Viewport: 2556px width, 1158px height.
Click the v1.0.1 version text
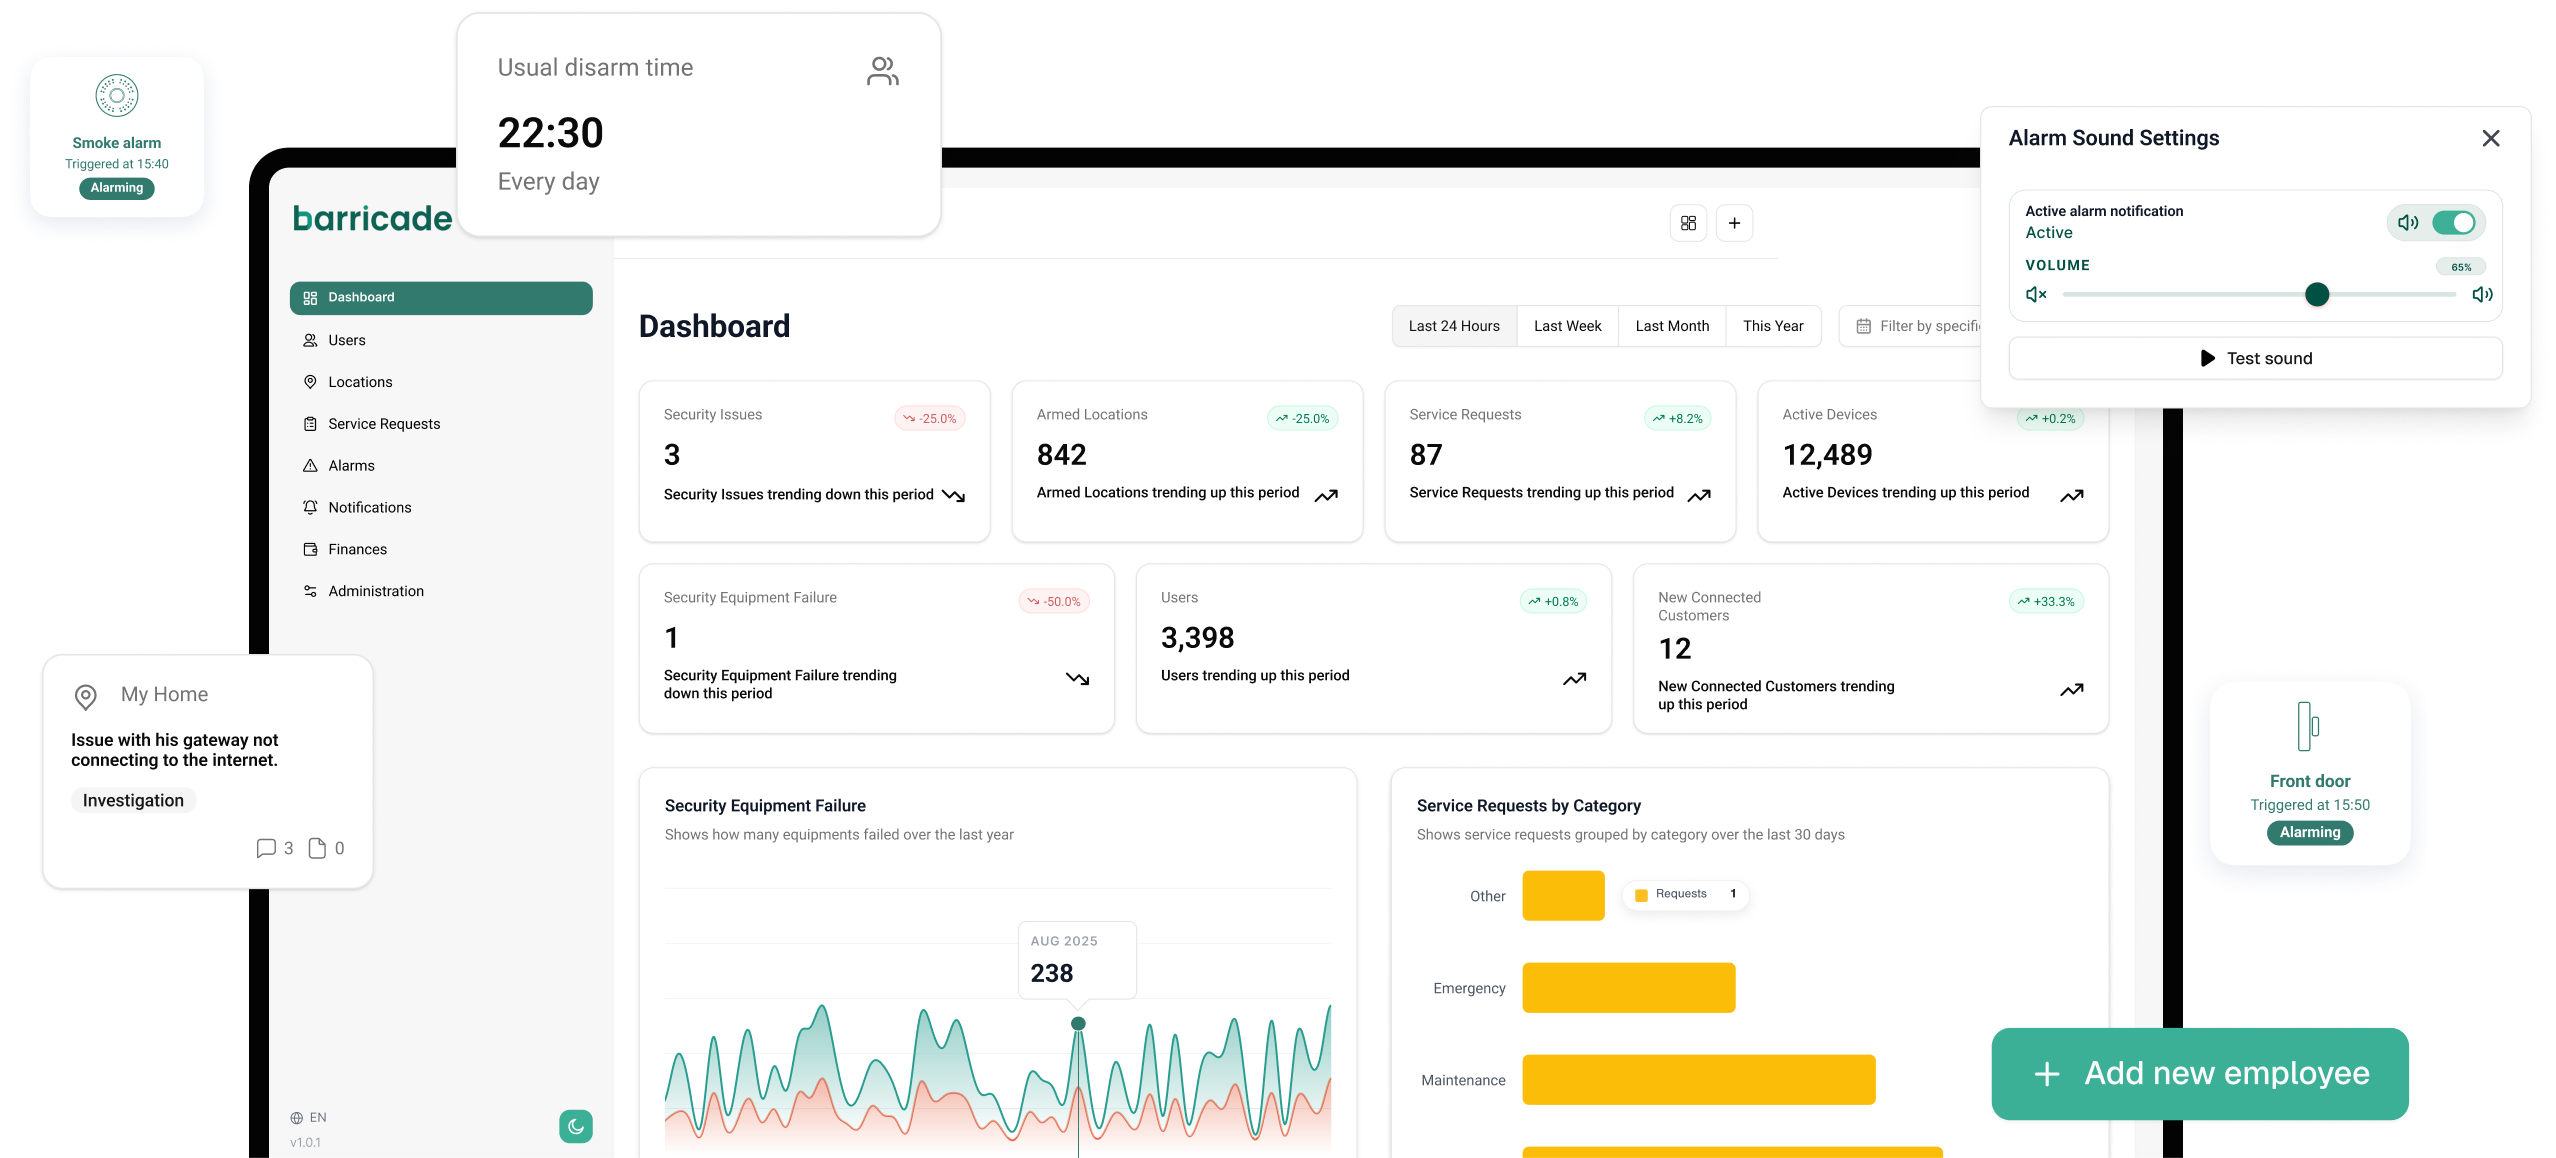[x=306, y=1143]
